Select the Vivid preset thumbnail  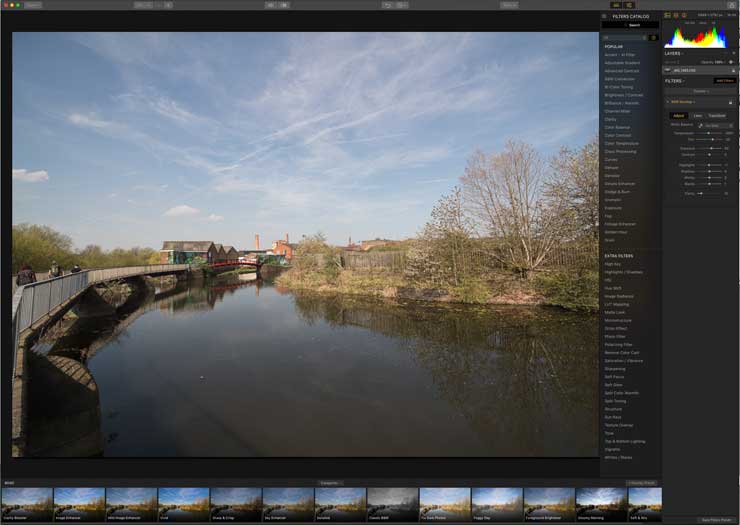(184, 505)
